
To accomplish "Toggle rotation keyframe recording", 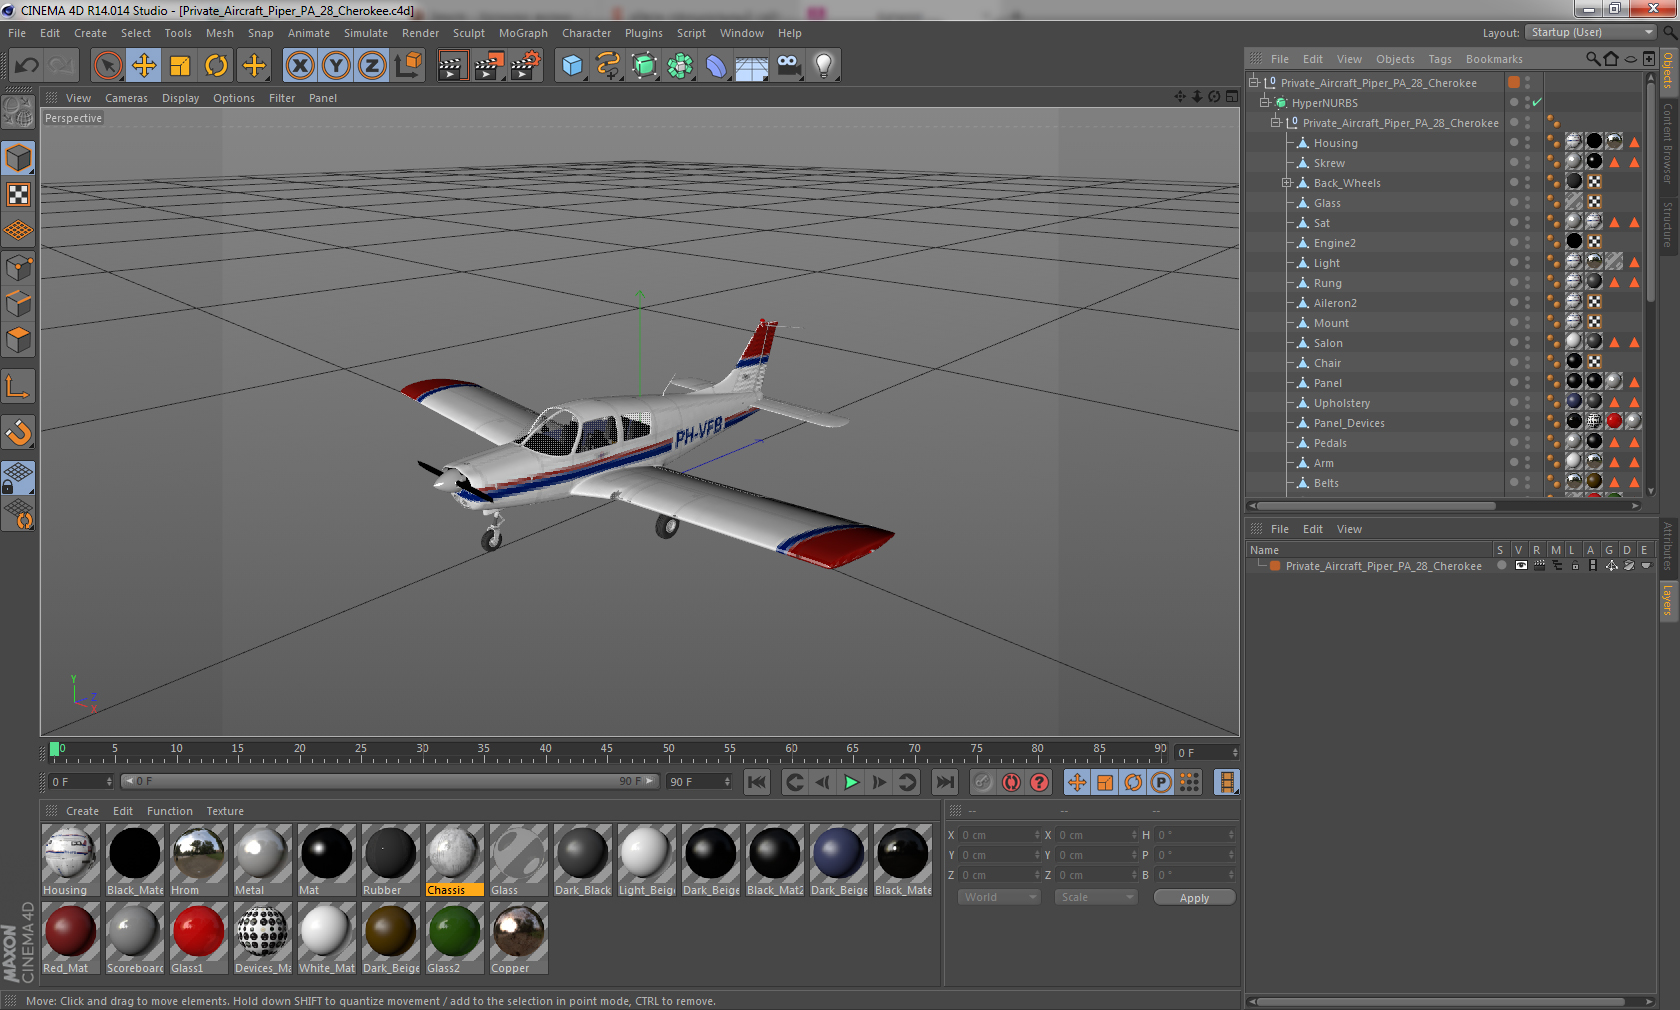I will 1133,782.
